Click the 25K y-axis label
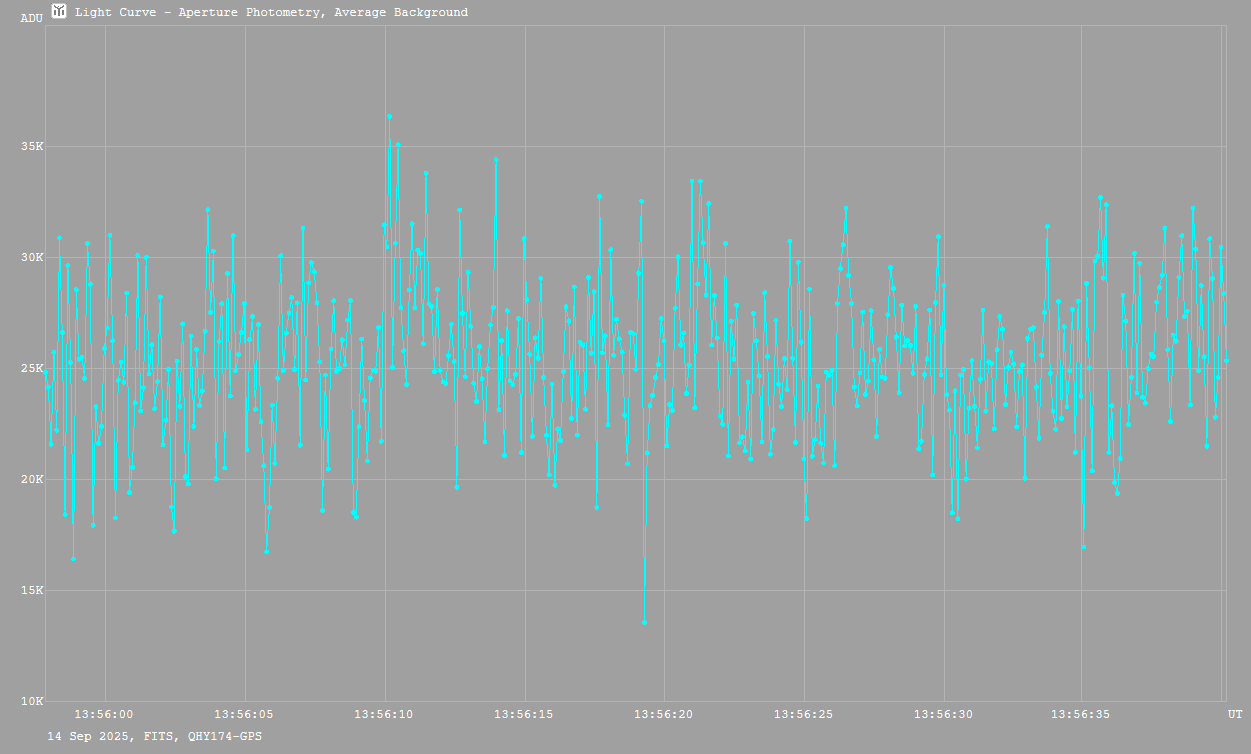The width and height of the screenshot is (1251, 754). (x=33, y=369)
